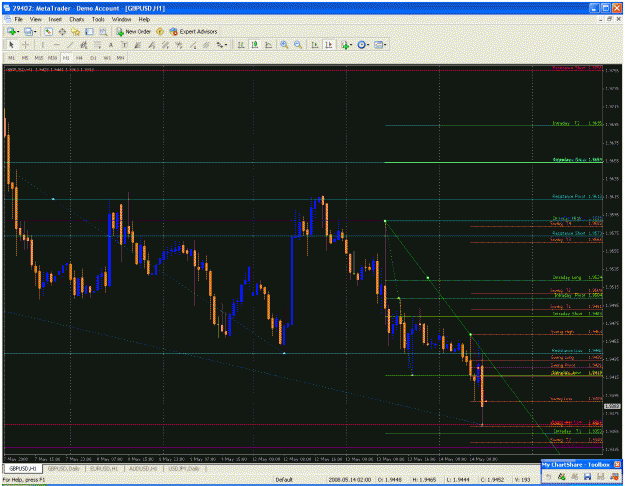Switch chart to Line Chart style

pyautogui.click(x=268, y=45)
